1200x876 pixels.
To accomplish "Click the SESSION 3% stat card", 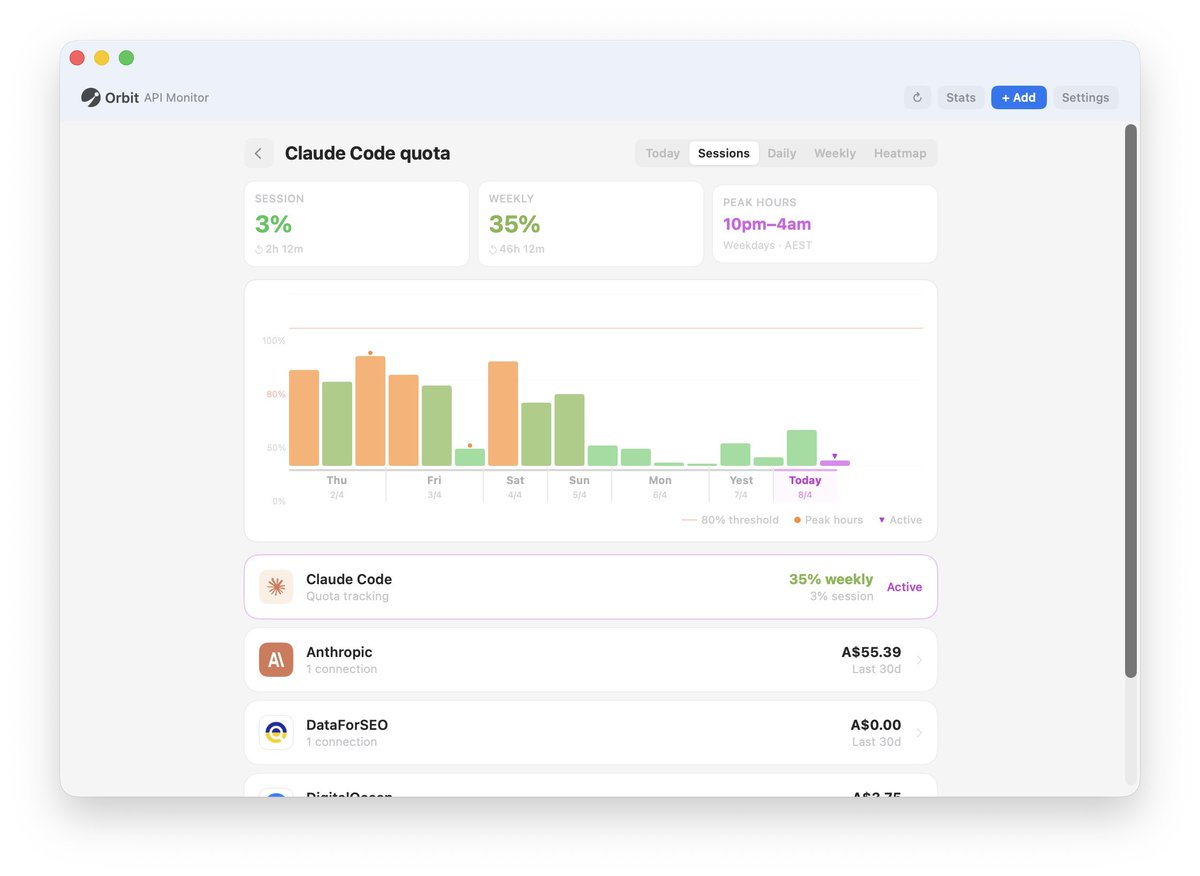I will (357, 224).
